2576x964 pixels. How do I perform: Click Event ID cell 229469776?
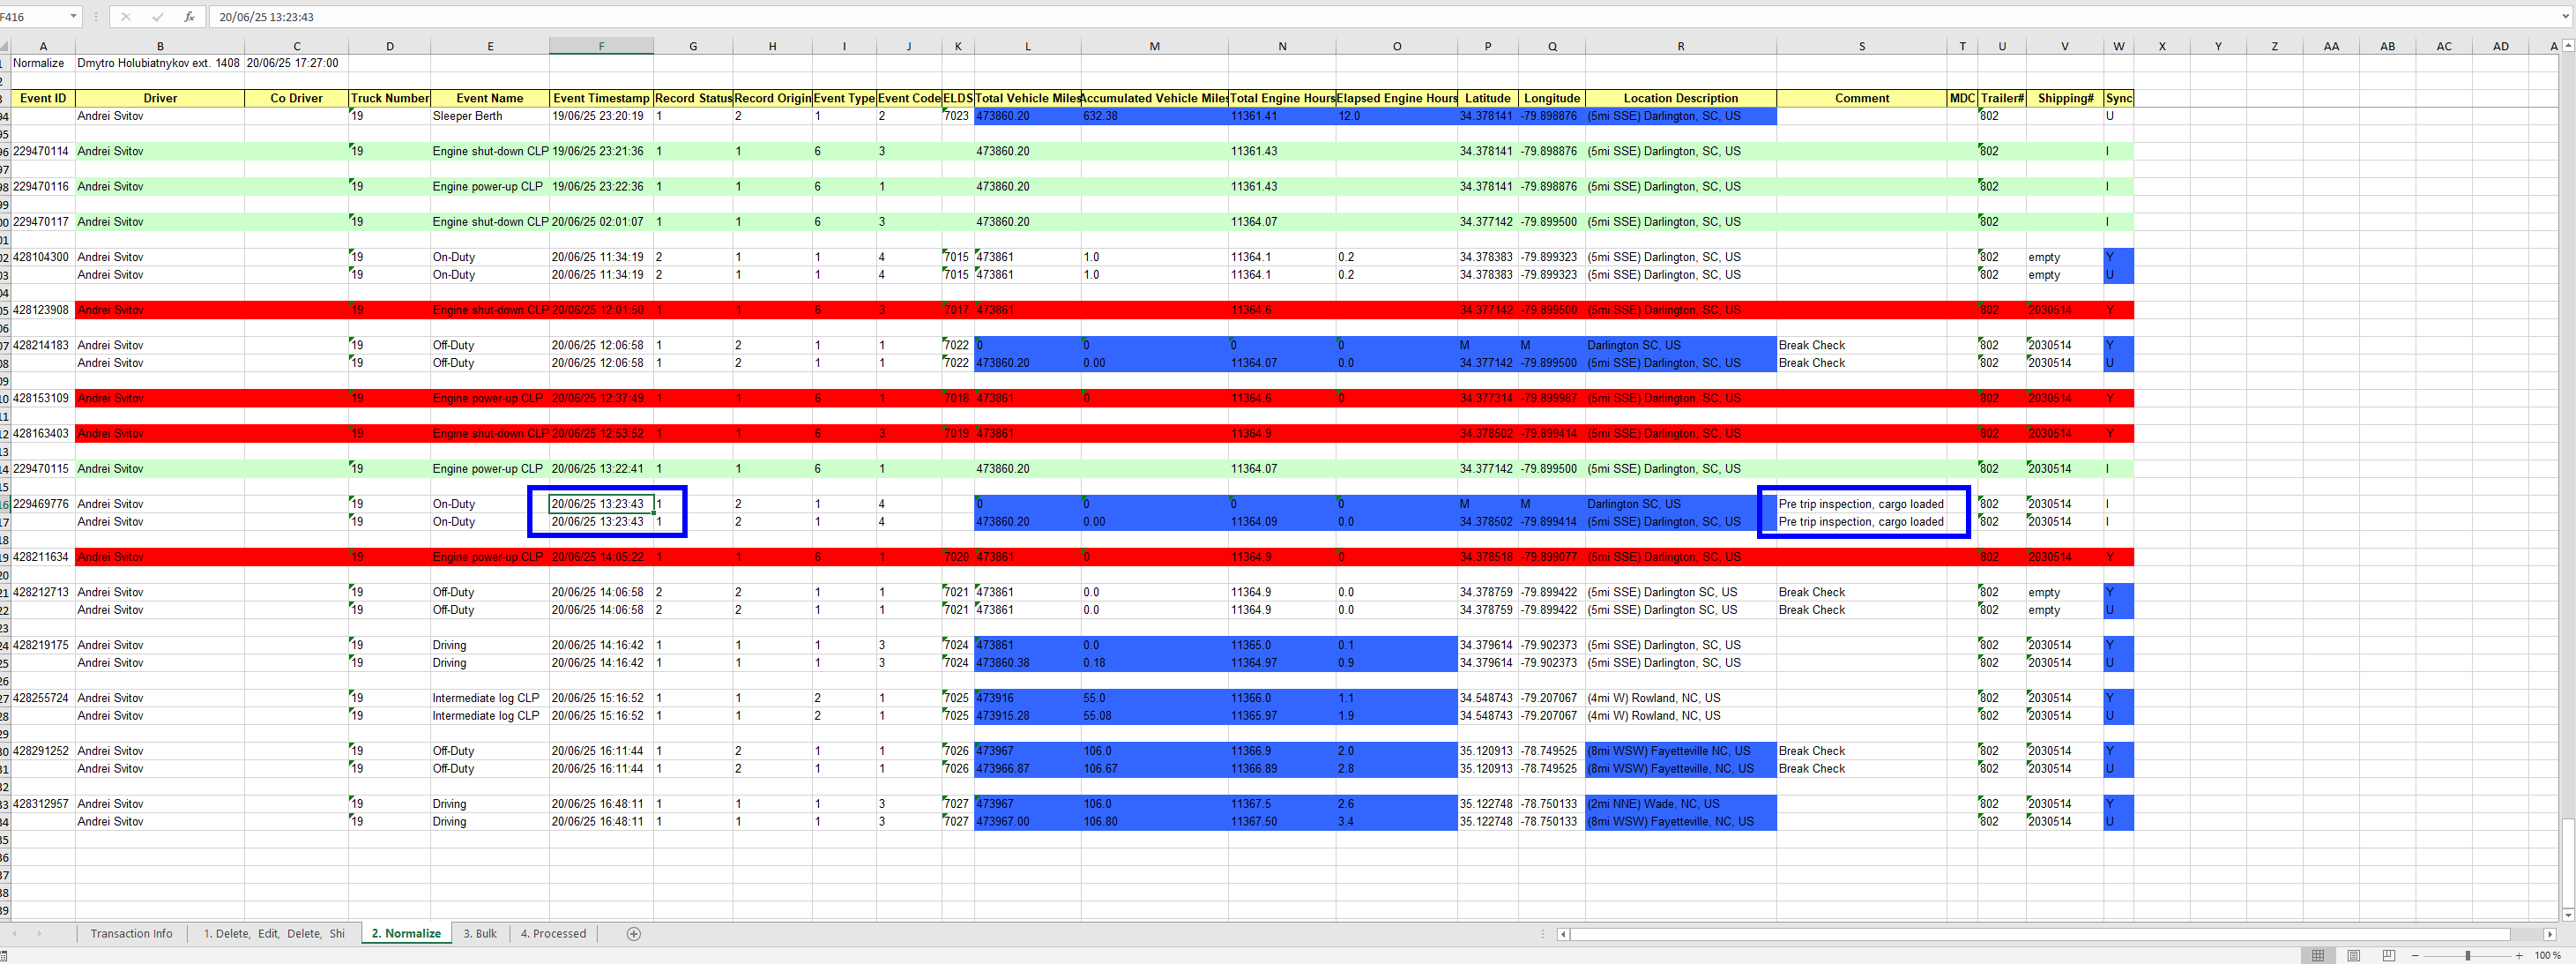(x=42, y=504)
